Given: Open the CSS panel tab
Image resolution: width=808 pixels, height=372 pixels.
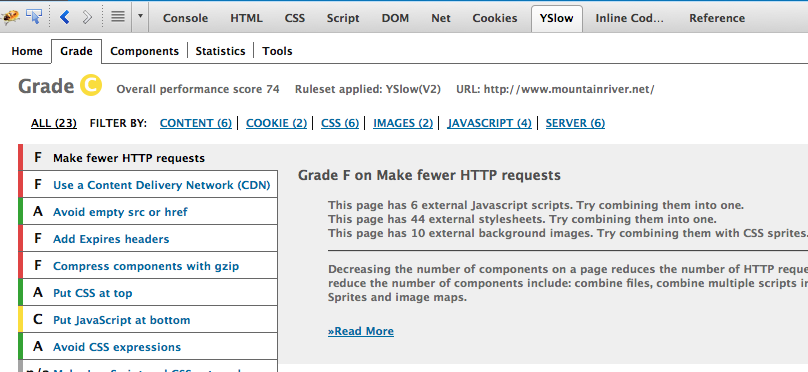Looking at the screenshot, I should click(295, 18).
